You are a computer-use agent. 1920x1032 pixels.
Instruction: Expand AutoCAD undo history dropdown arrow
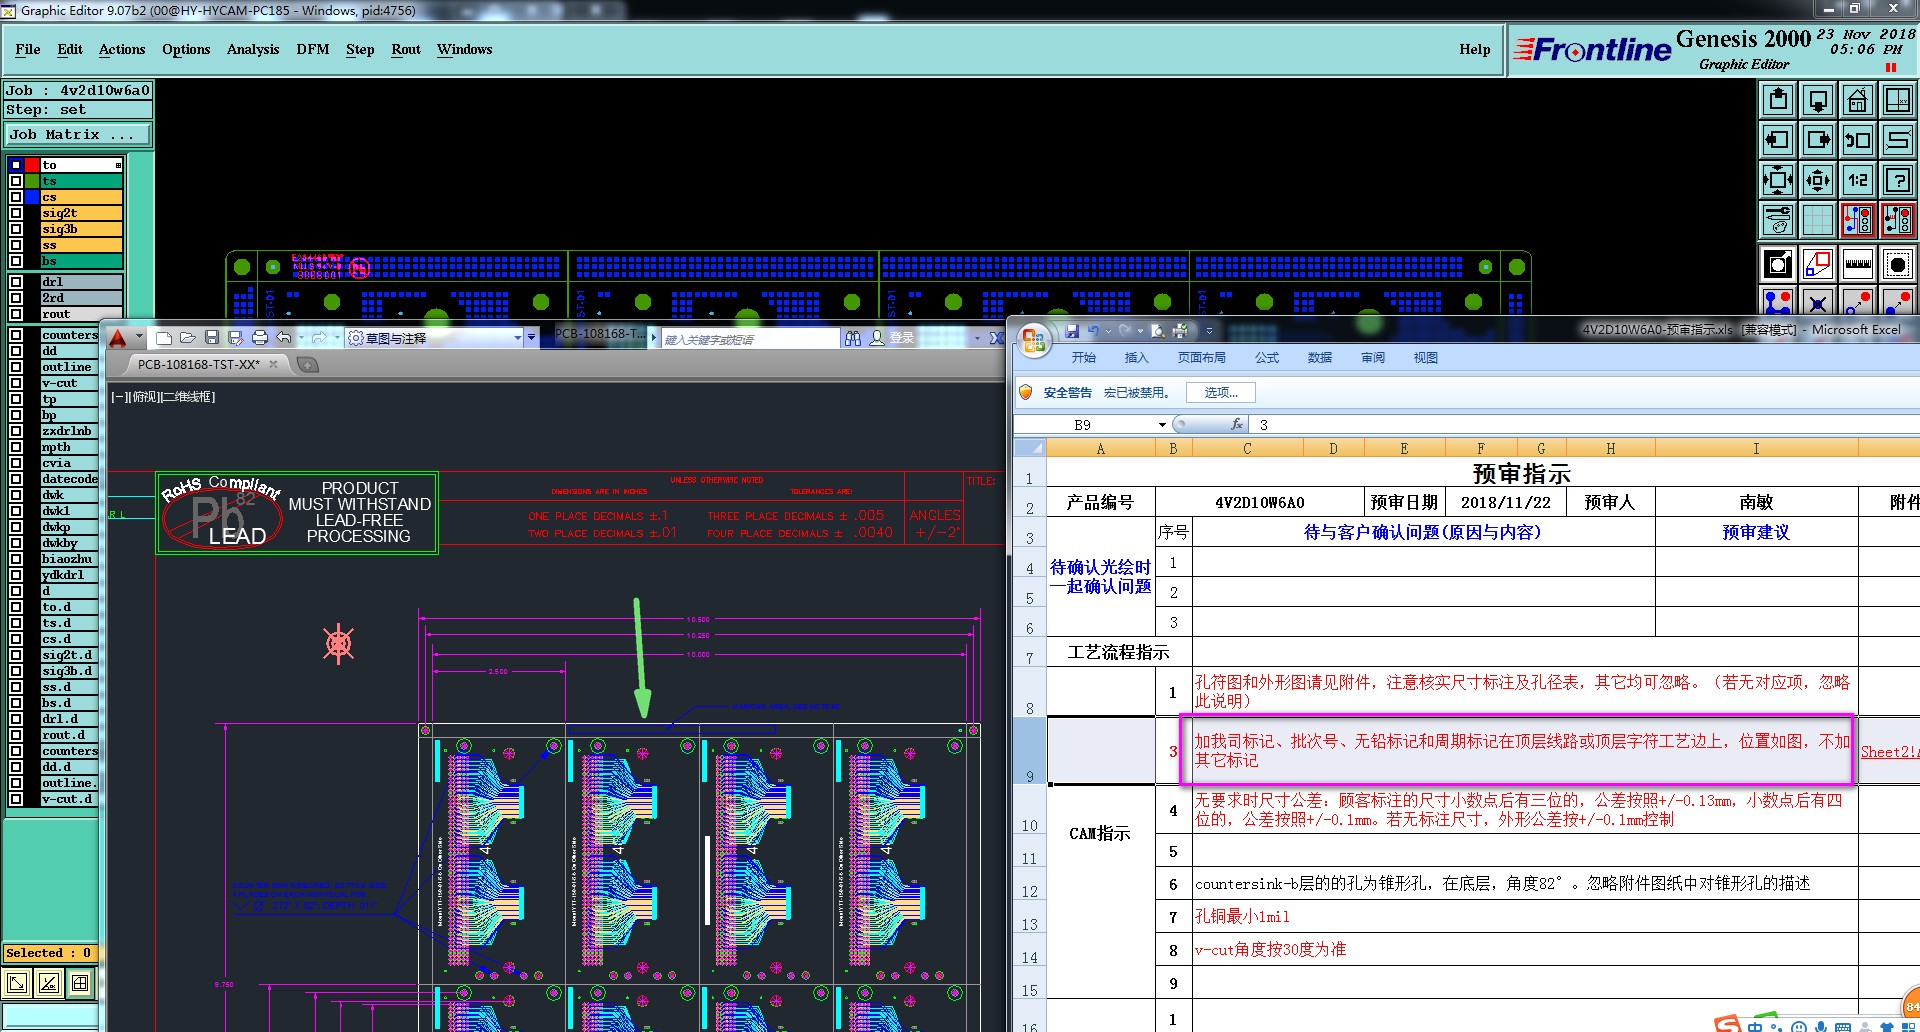point(300,338)
